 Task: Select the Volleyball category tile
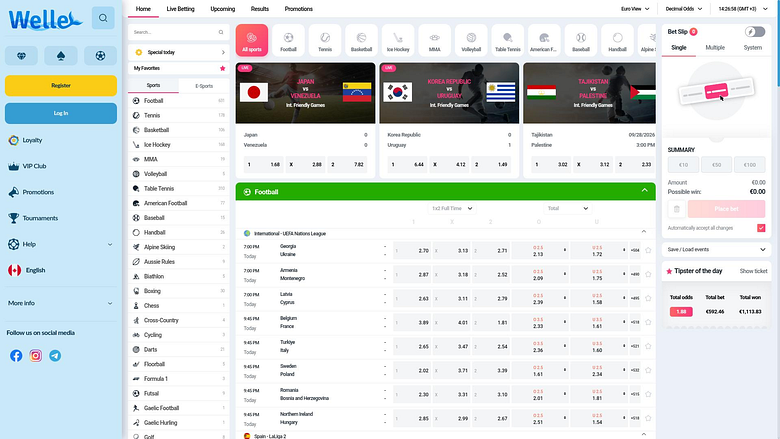tap(471, 40)
